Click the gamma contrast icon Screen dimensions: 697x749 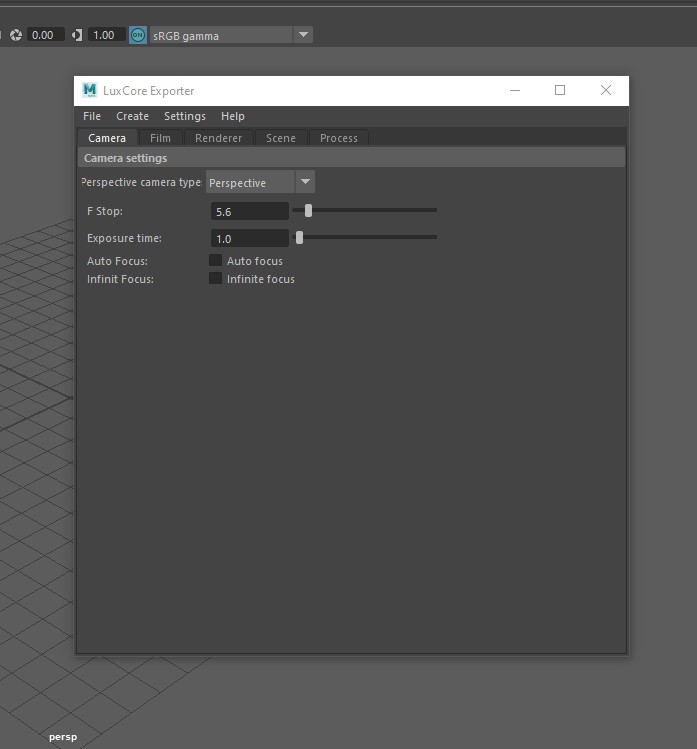77,35
